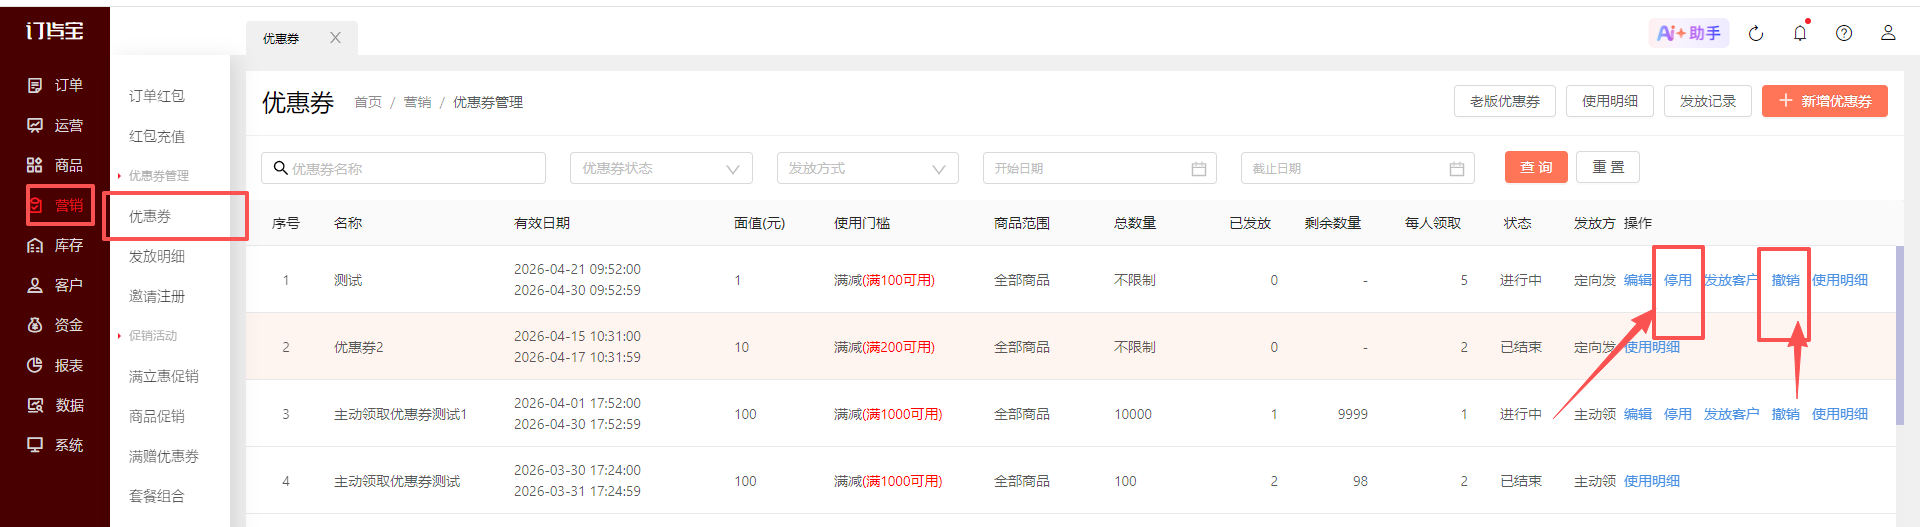This screenshot has height=527, width=1920.
Task: Click the table's vertical scrollbar
Action: 1899,335
